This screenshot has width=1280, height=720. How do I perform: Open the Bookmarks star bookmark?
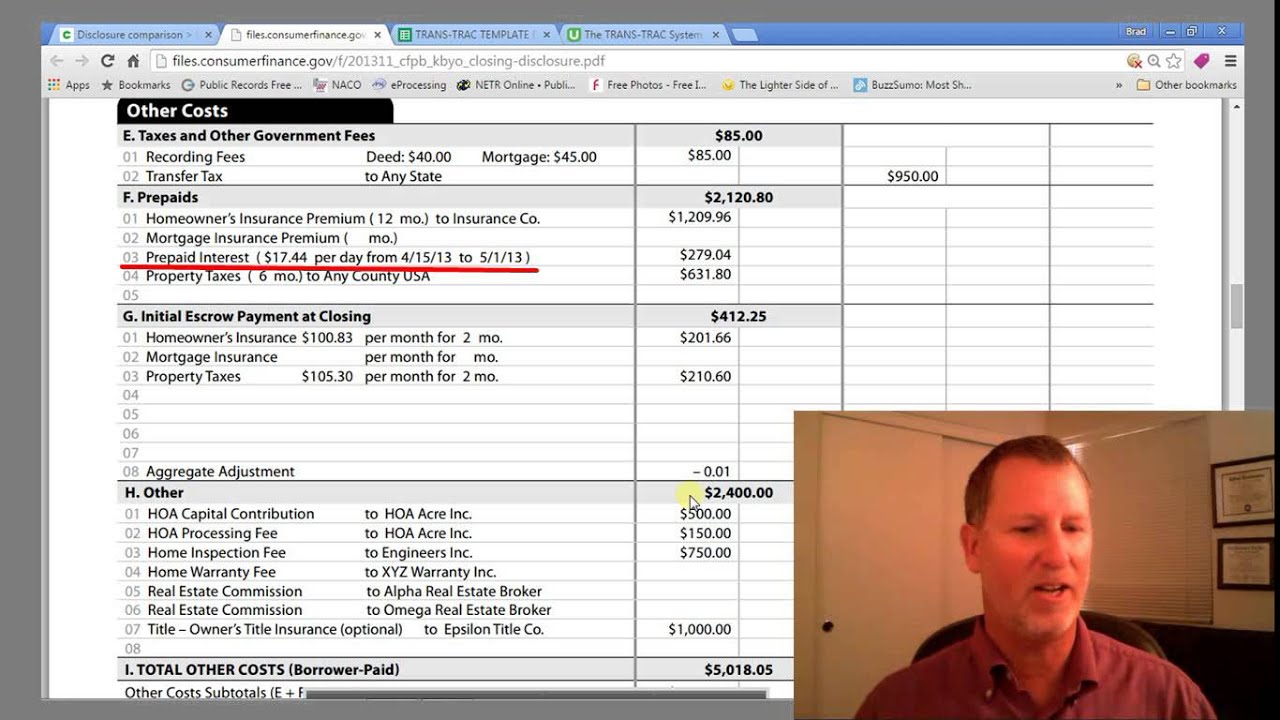pyautogui.click(x=136, y=85)
